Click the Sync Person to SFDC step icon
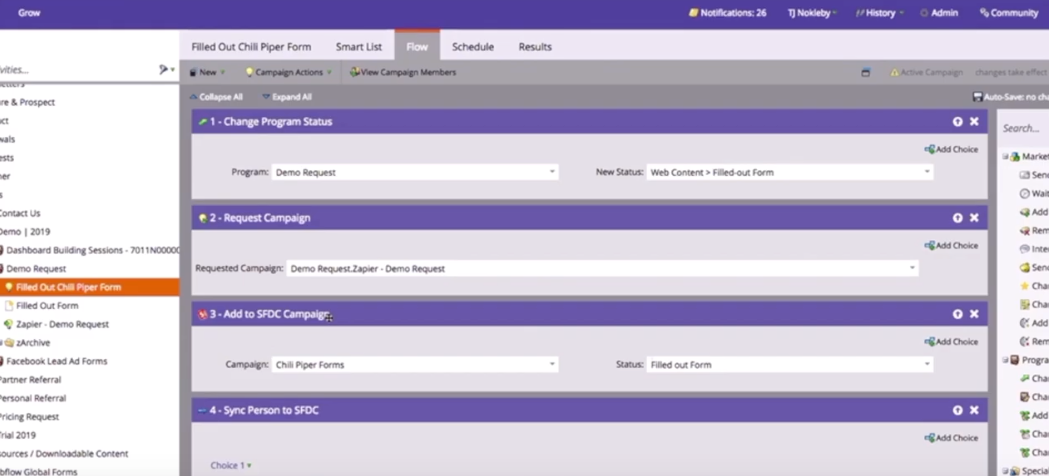This screenshot has height=476, width=1049. (x=203, y=410)
